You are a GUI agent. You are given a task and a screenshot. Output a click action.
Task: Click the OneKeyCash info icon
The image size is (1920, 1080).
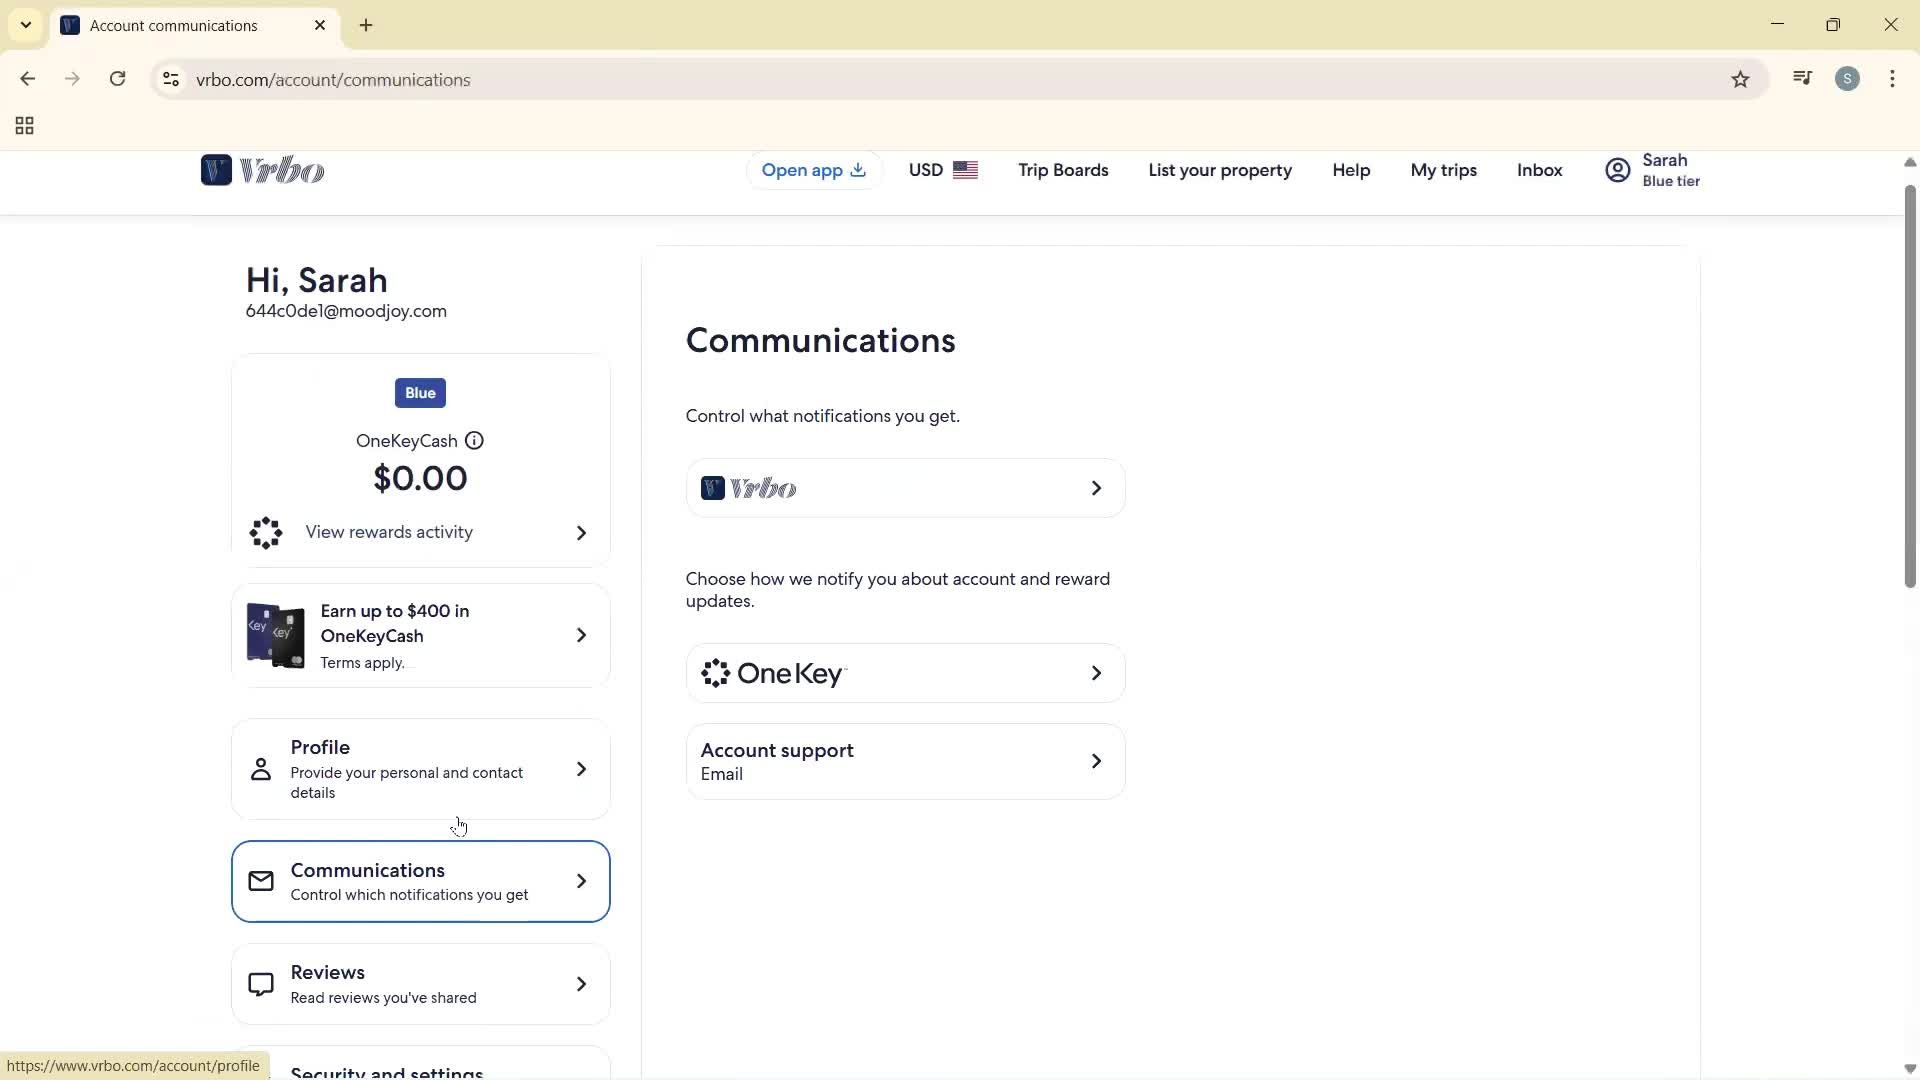tap(474, 440)
